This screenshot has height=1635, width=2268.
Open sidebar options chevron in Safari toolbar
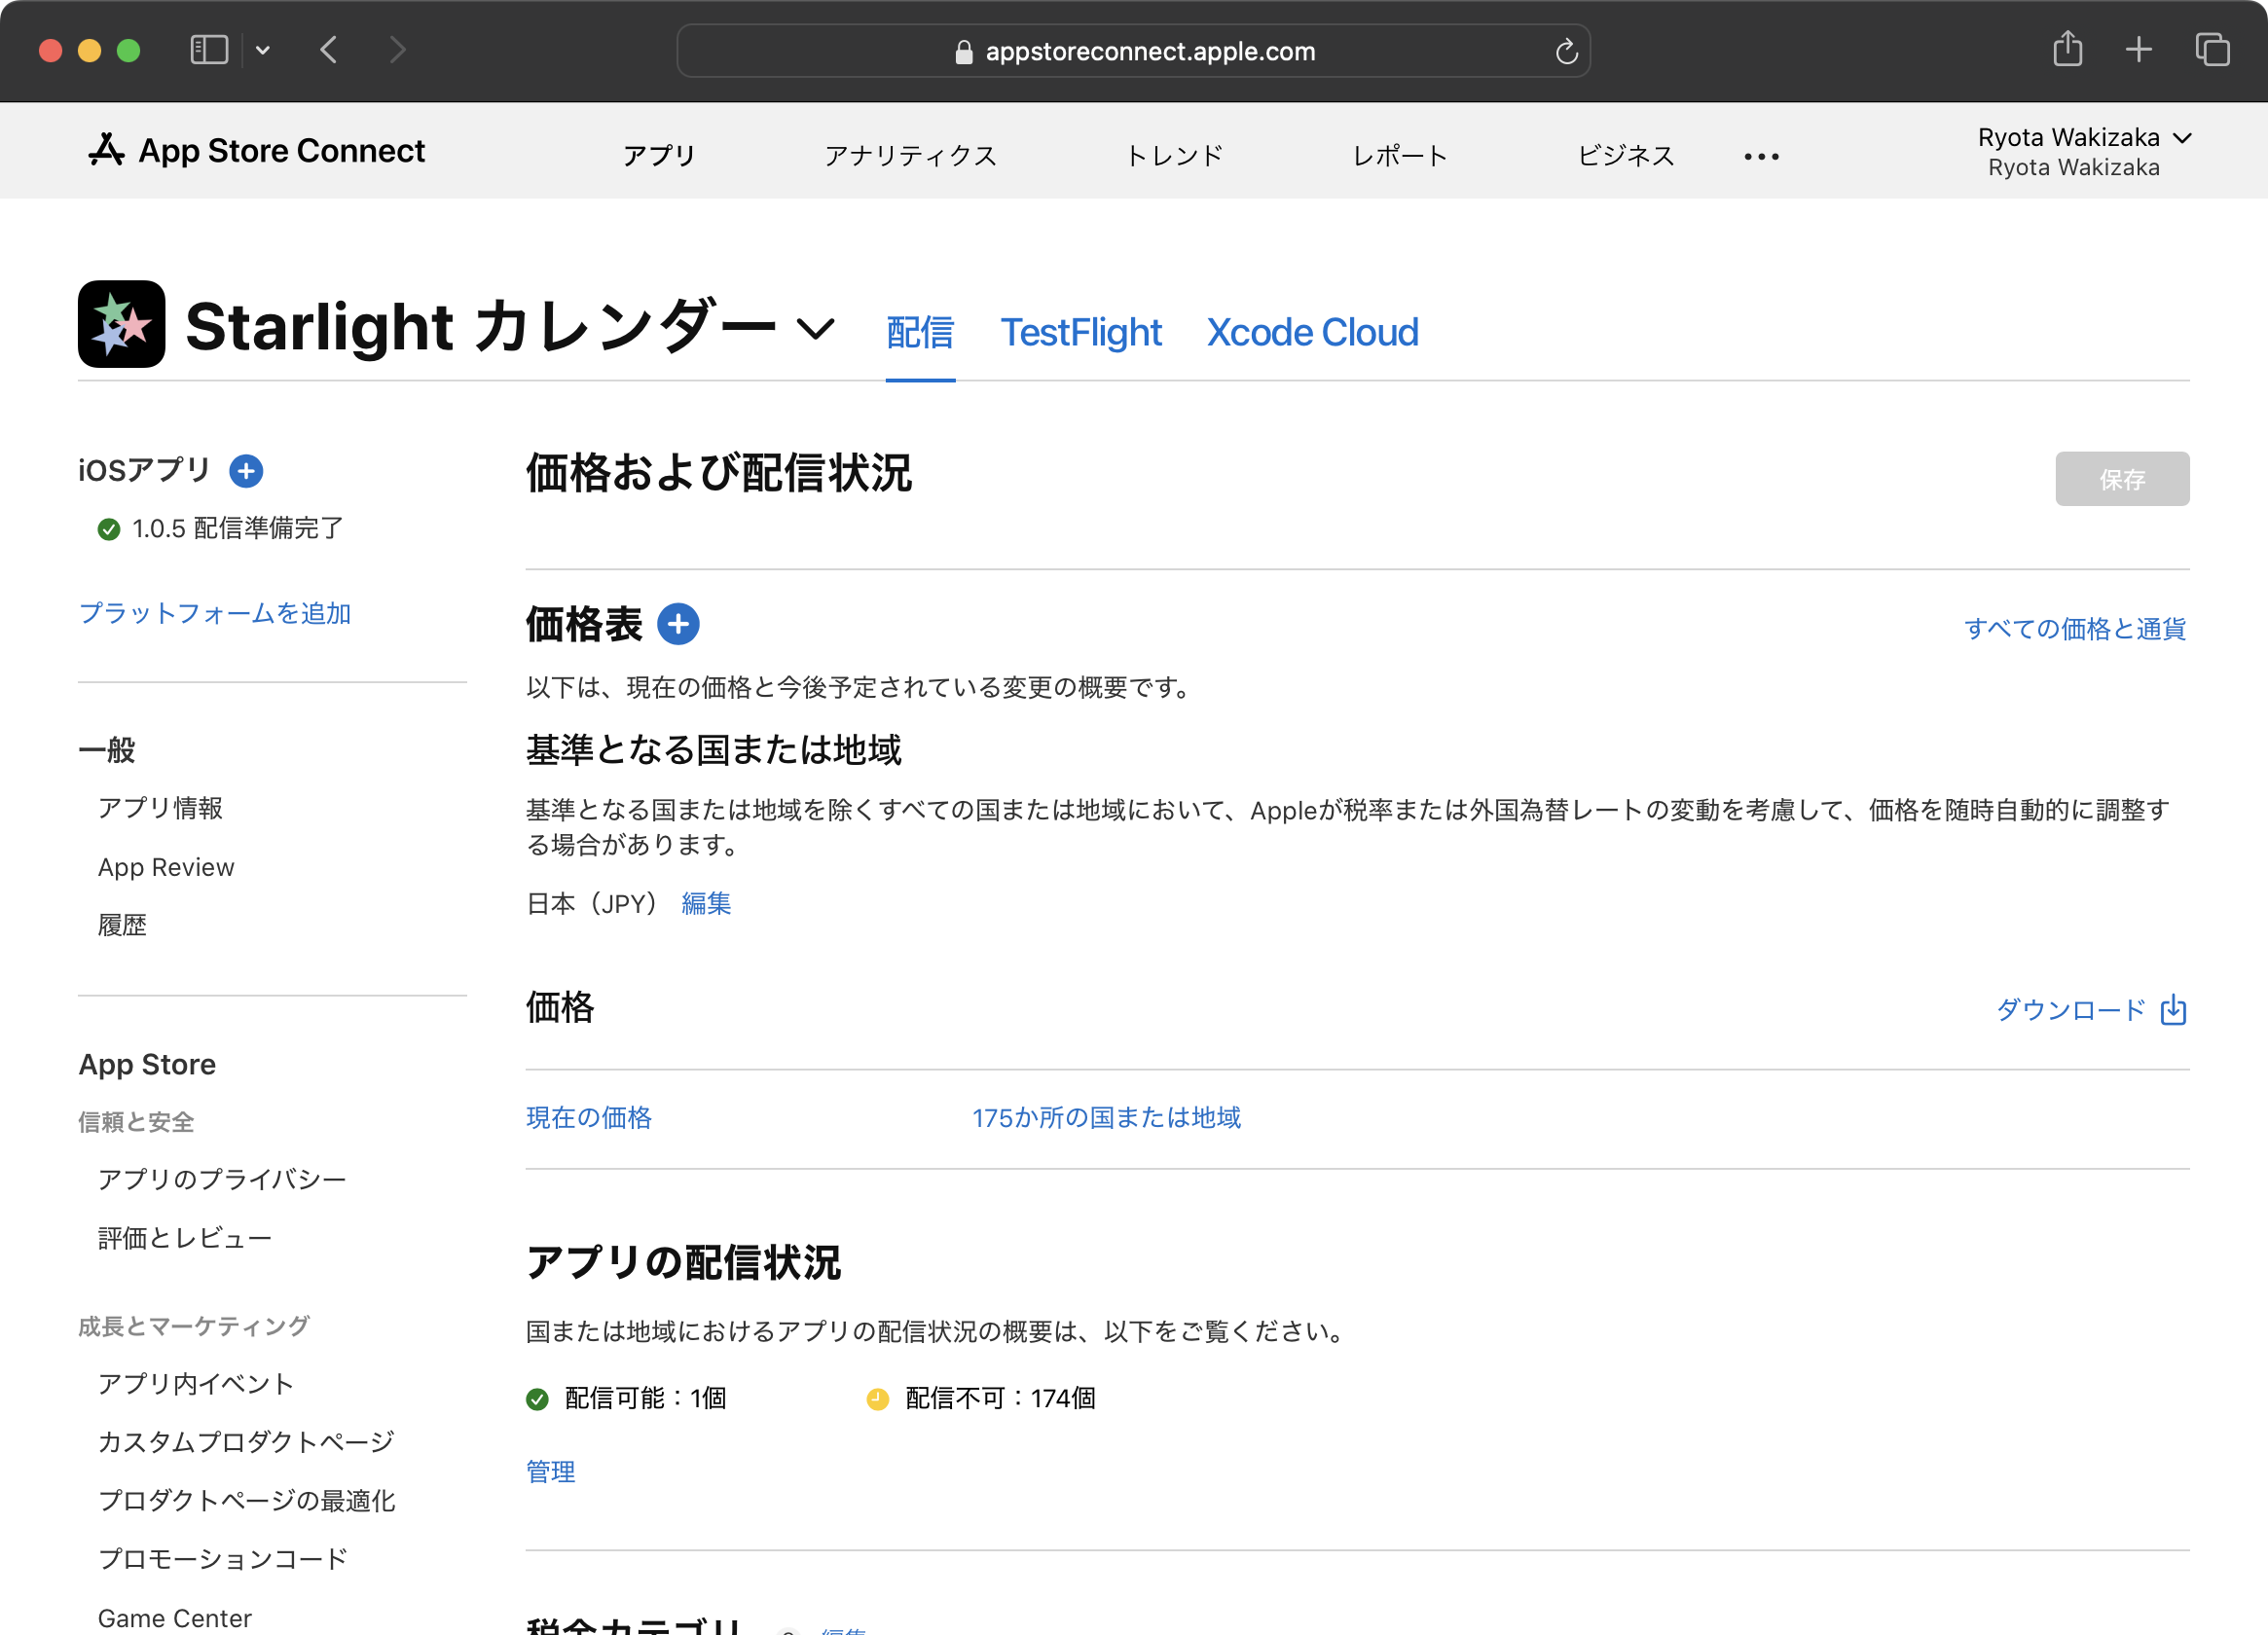(262, 50)
